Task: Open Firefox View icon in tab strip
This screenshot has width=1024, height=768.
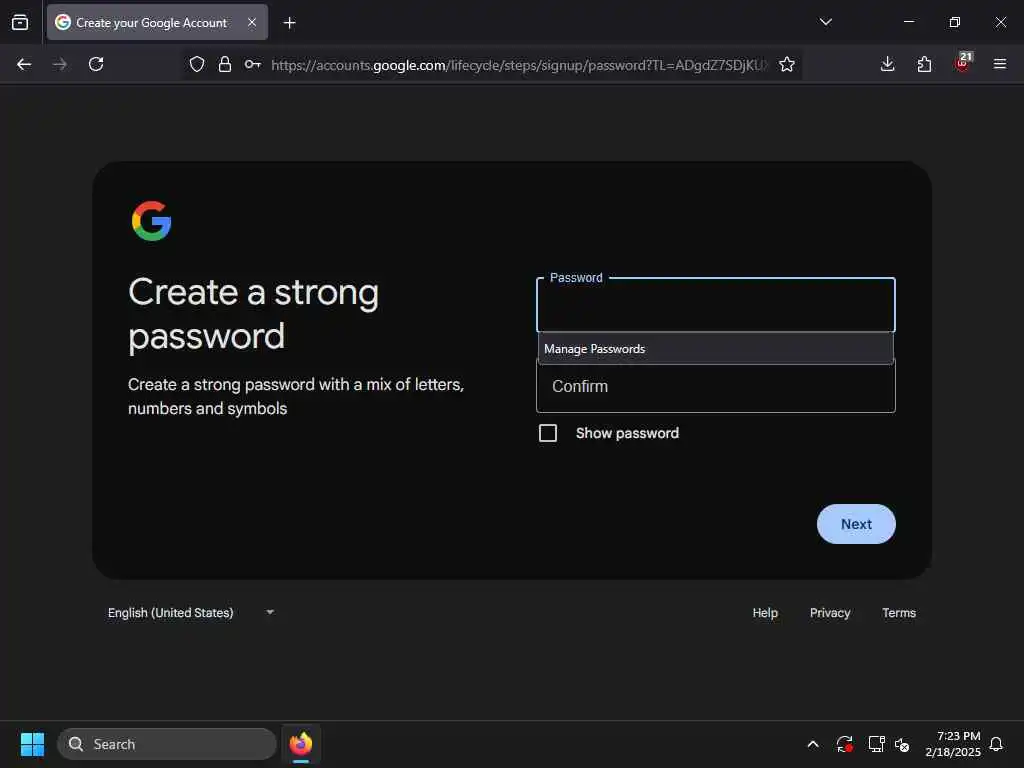Action: (20, 22)
